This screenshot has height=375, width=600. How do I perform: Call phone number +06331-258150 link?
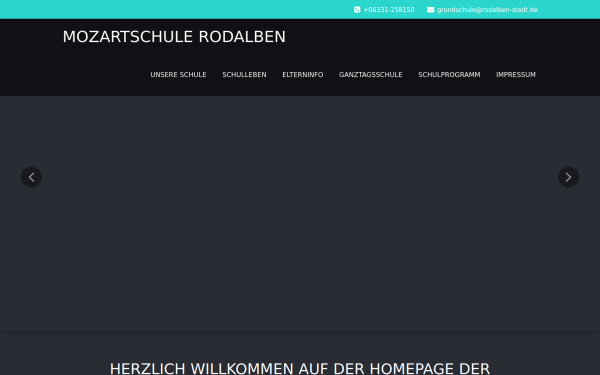[389, 10]
